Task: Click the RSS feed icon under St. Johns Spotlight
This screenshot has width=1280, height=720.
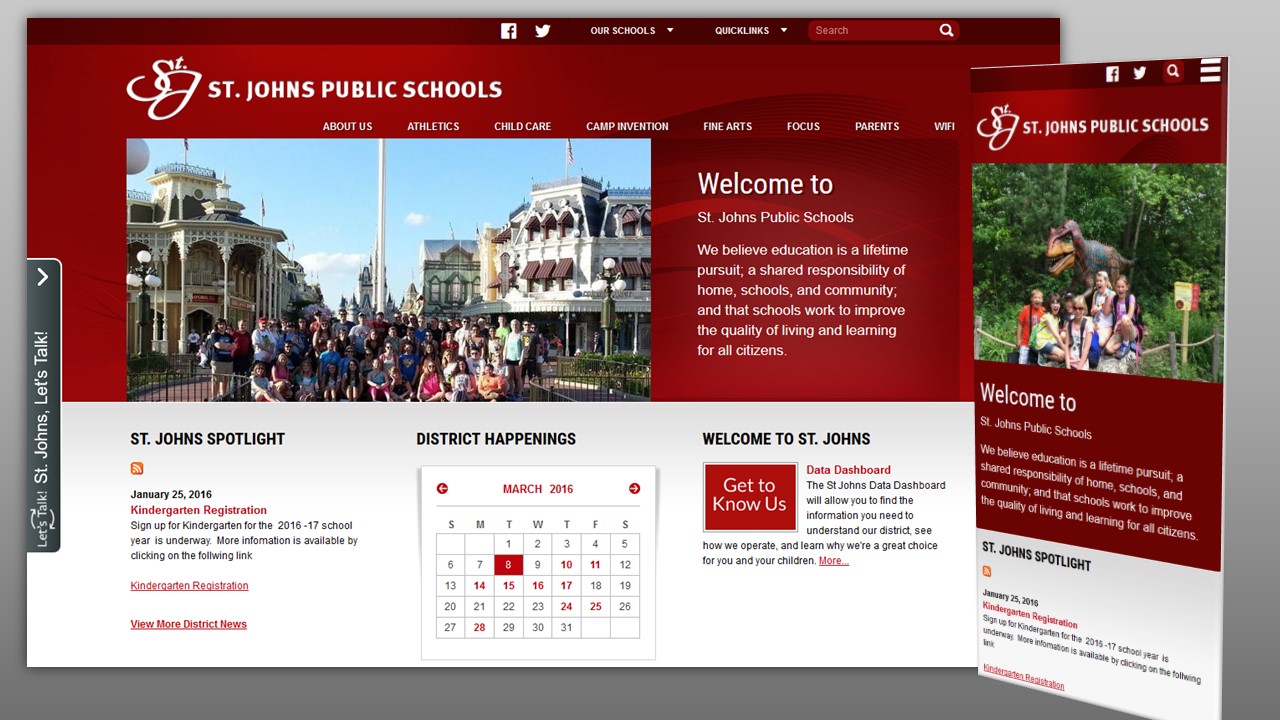Action: (137, 468)
